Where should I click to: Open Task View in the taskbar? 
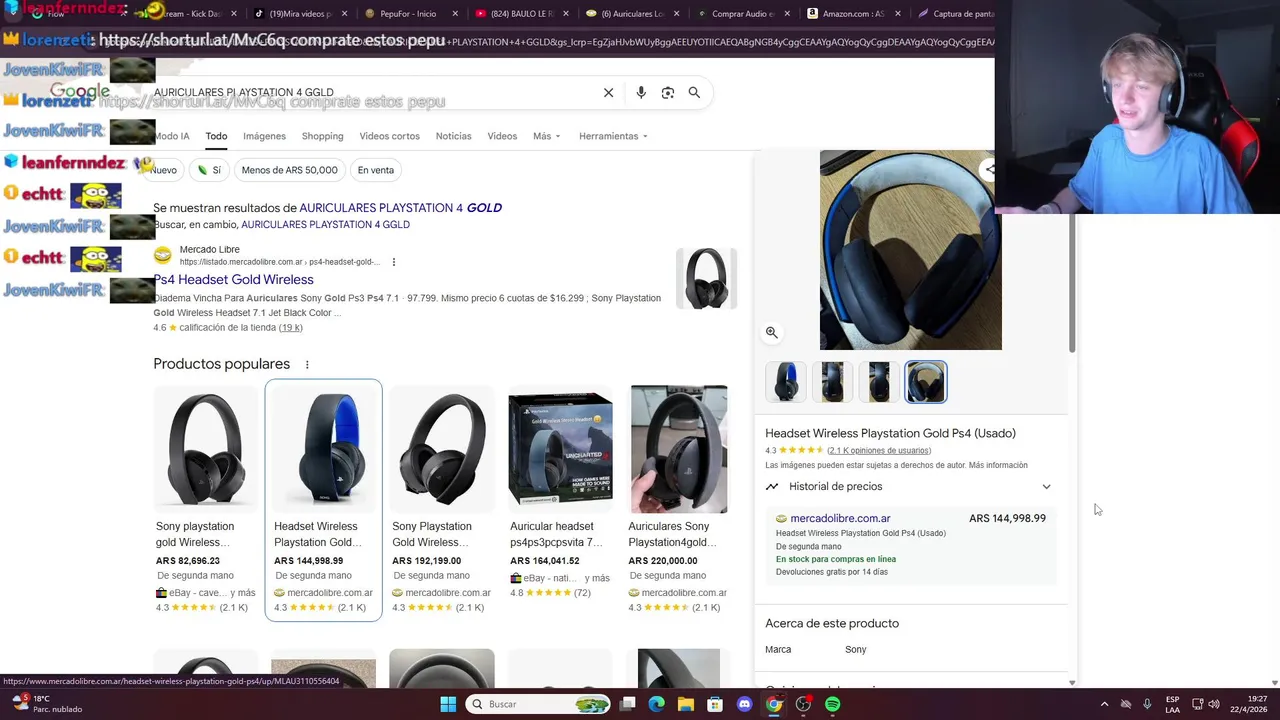tap(628, 704)
